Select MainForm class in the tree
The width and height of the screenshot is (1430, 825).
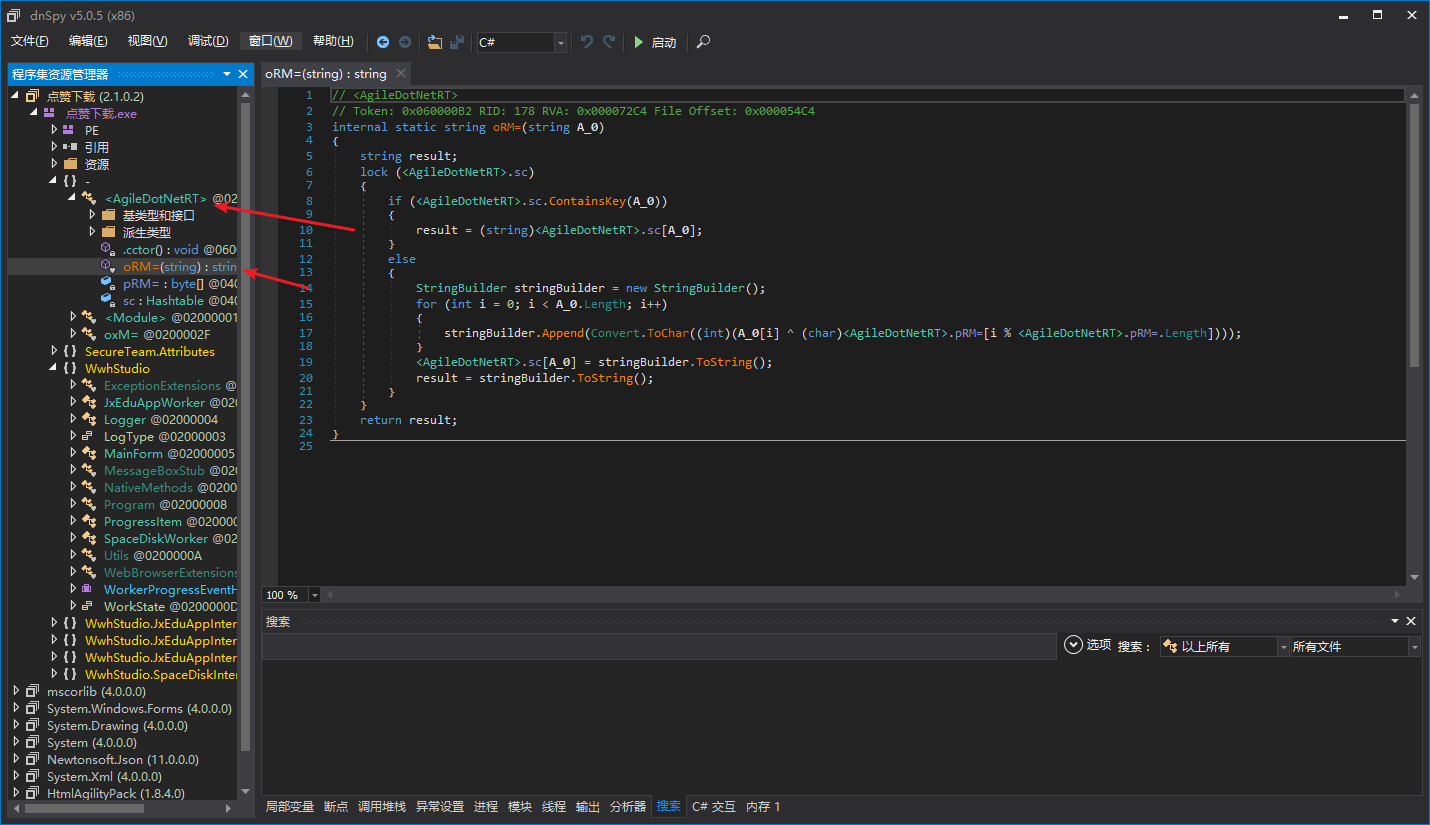[133, 453]
